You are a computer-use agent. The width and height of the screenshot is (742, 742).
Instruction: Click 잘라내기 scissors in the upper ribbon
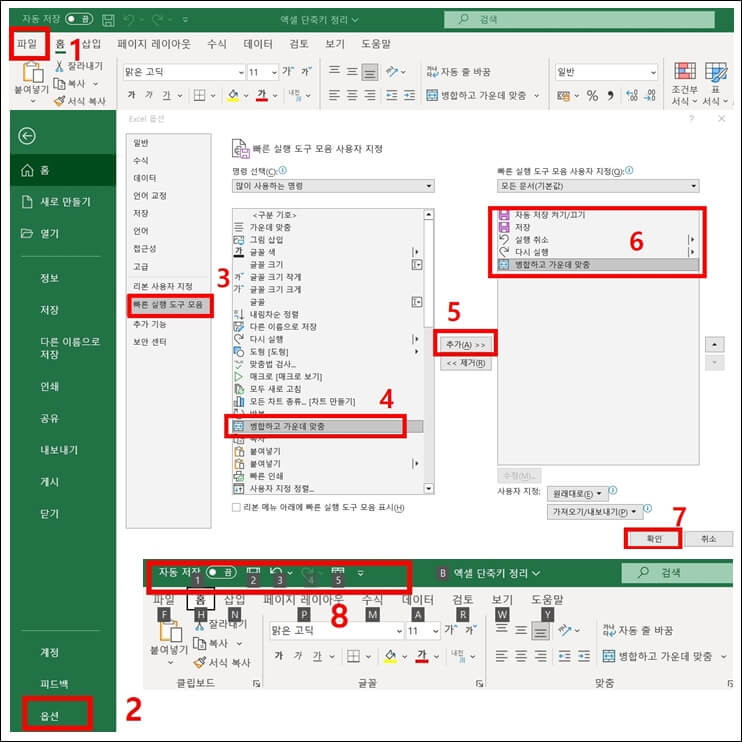click(60, 66)
